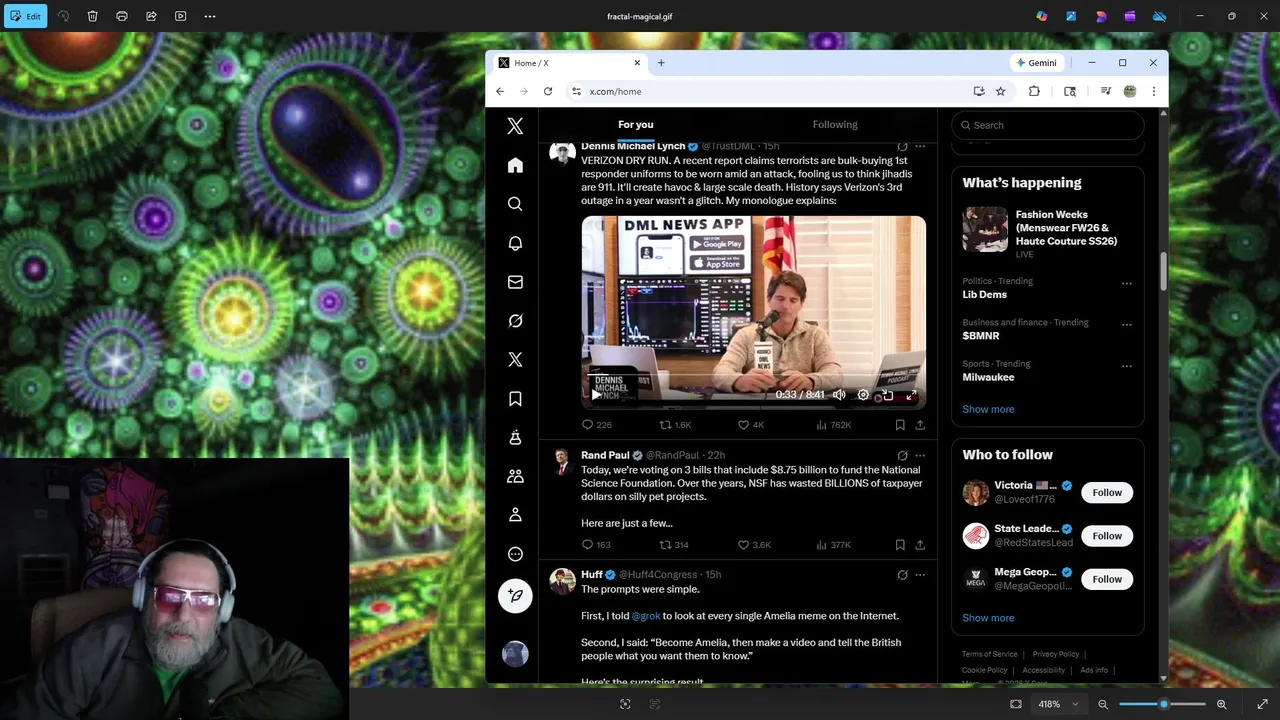This screenshot has width=1280, height=720.
Task: Open Profile person icon in X sidebar
Action: coord(515,515)
